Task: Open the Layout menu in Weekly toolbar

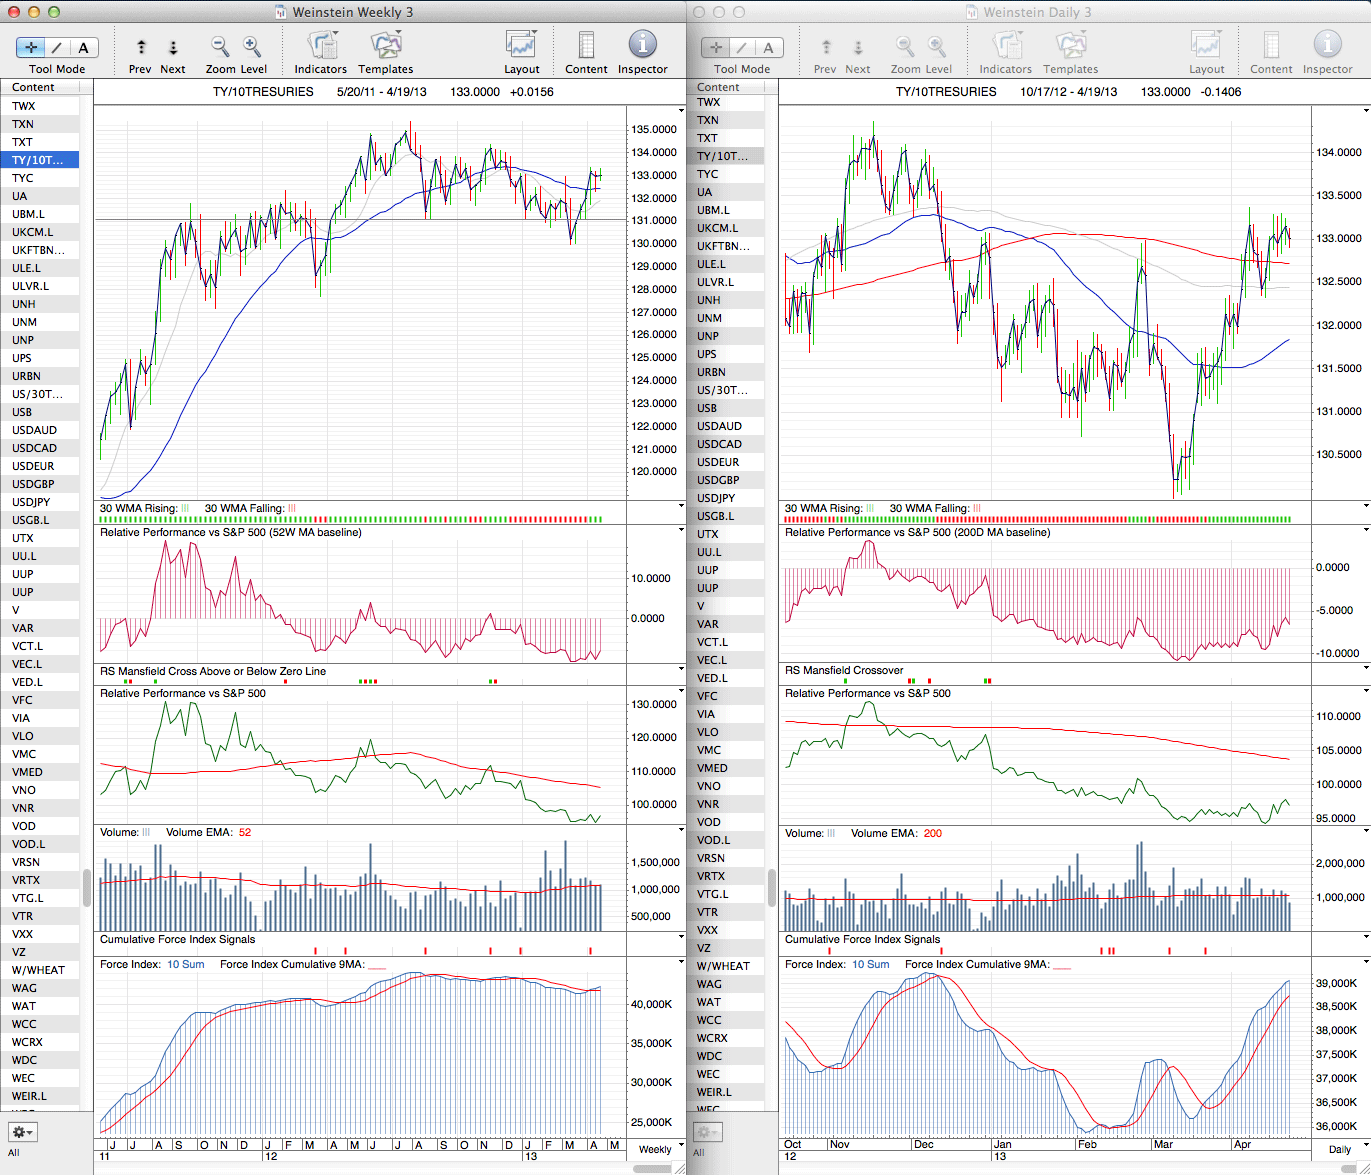Action: (x=521, y=46)
